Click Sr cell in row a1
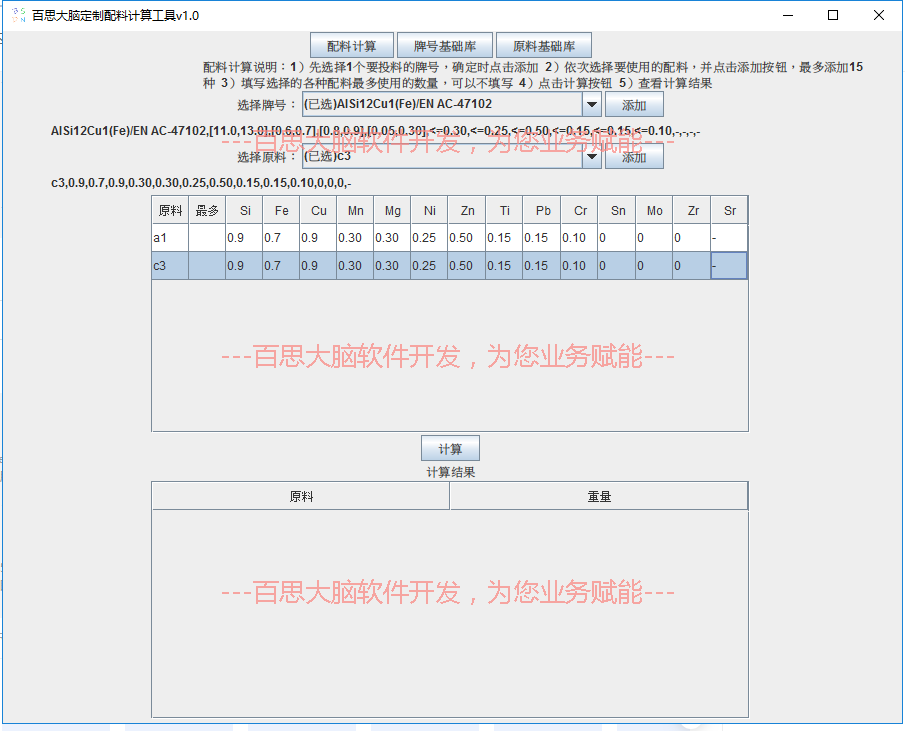905x731 pixels. 729,238
